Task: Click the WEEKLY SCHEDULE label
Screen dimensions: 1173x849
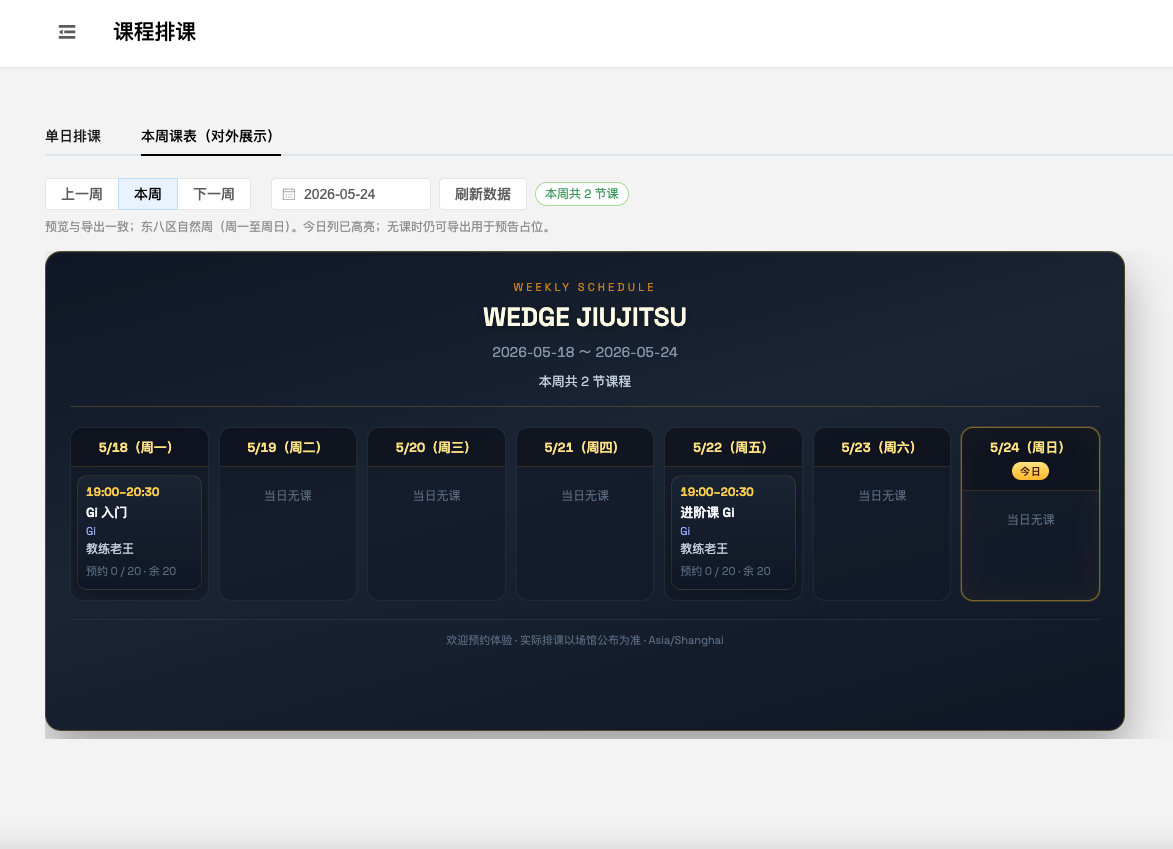Action: [x=584, y=287]
